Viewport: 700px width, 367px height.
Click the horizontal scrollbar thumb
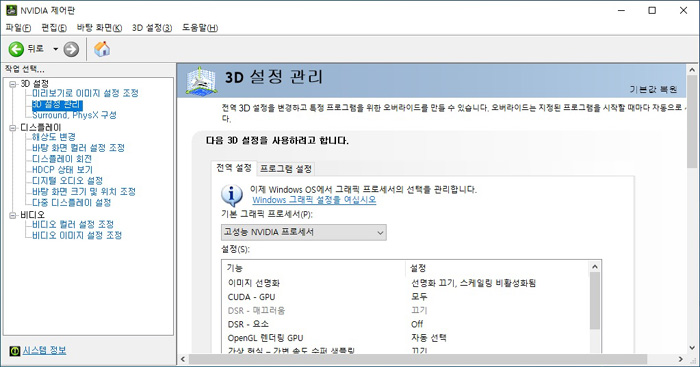pos(417,359)
